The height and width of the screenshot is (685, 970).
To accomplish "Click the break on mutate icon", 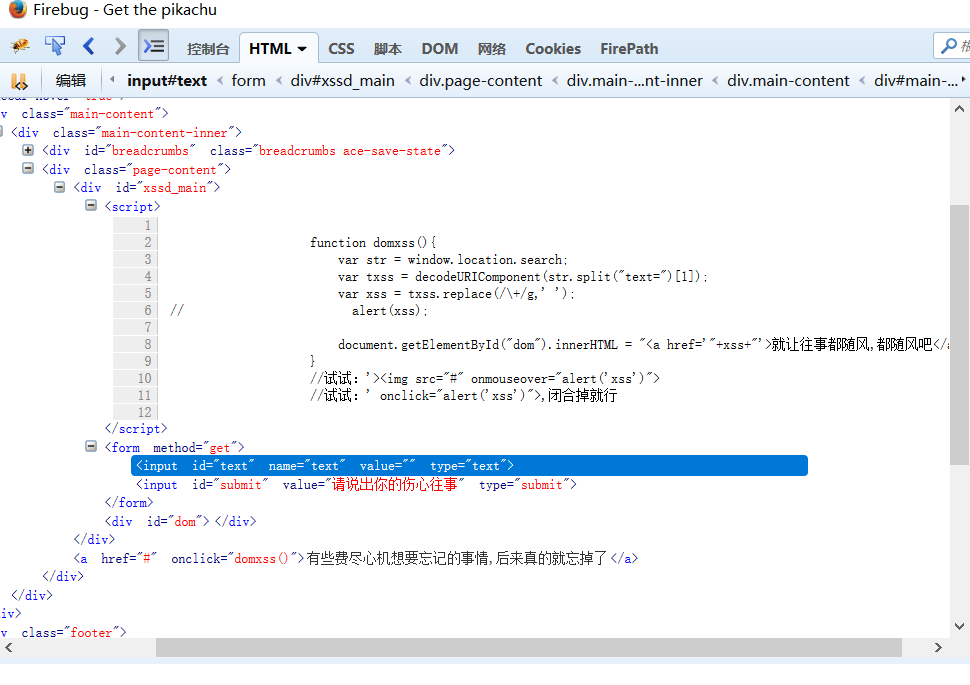I will click(x=19, y=81).
